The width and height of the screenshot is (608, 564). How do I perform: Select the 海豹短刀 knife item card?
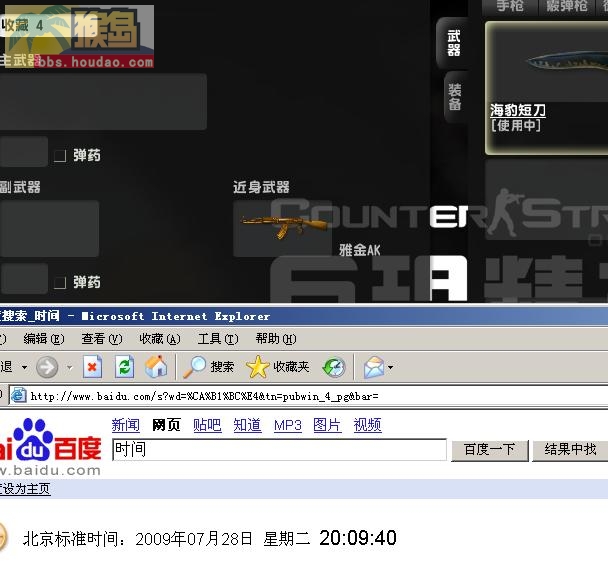pos(547,88)
